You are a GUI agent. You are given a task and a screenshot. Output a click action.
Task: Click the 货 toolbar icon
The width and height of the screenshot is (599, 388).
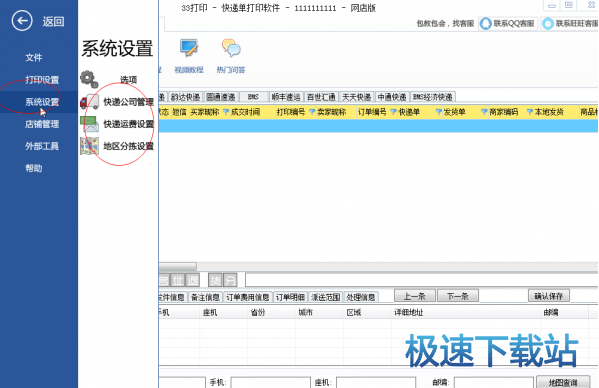click(x=215, y=280)
